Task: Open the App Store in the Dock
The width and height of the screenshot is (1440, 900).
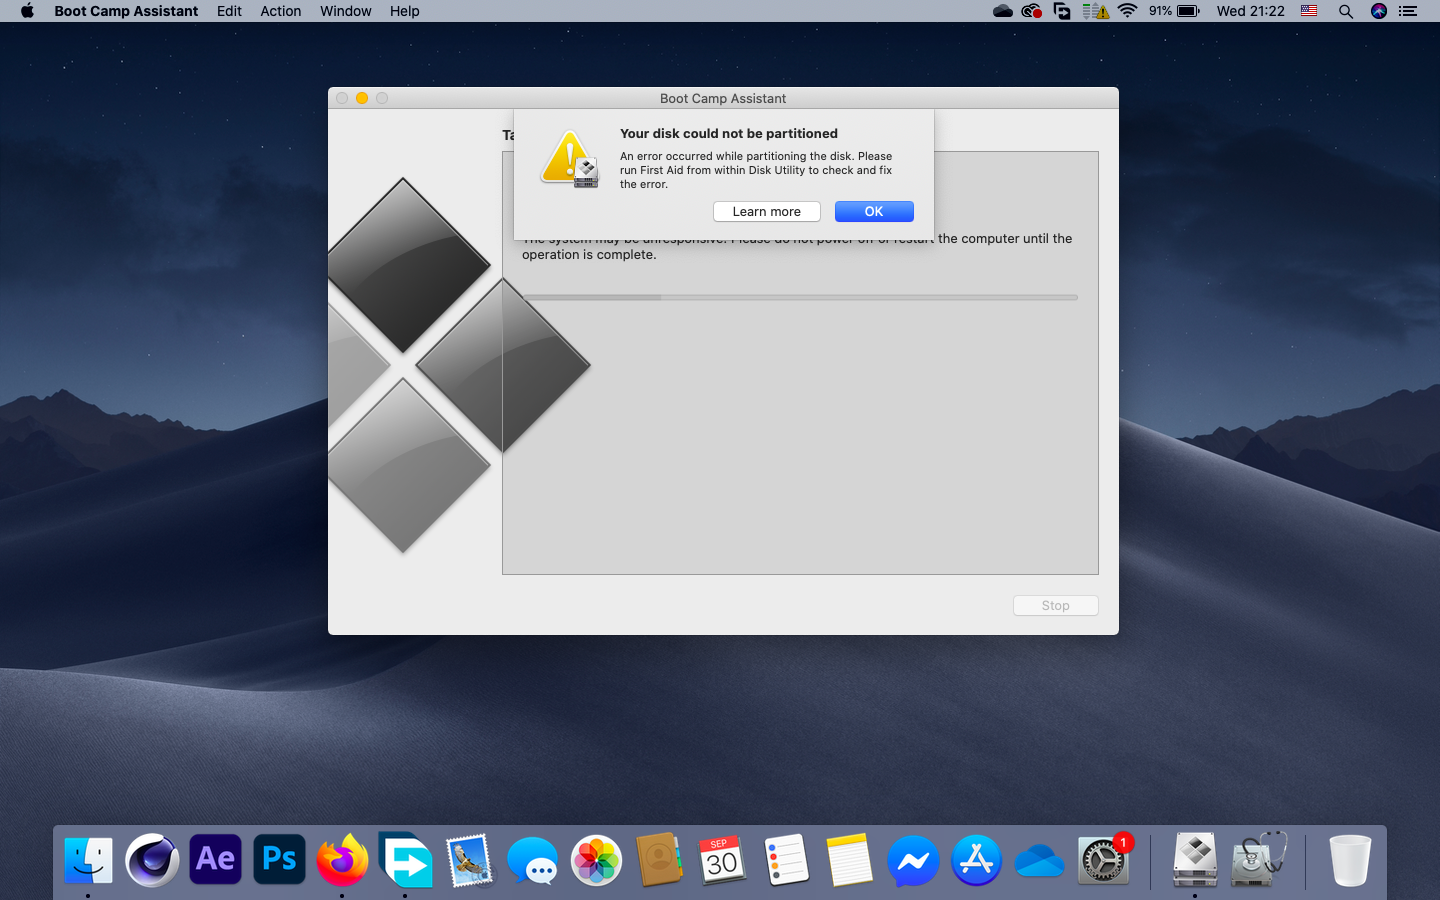Action: click(x=976, y=860)
